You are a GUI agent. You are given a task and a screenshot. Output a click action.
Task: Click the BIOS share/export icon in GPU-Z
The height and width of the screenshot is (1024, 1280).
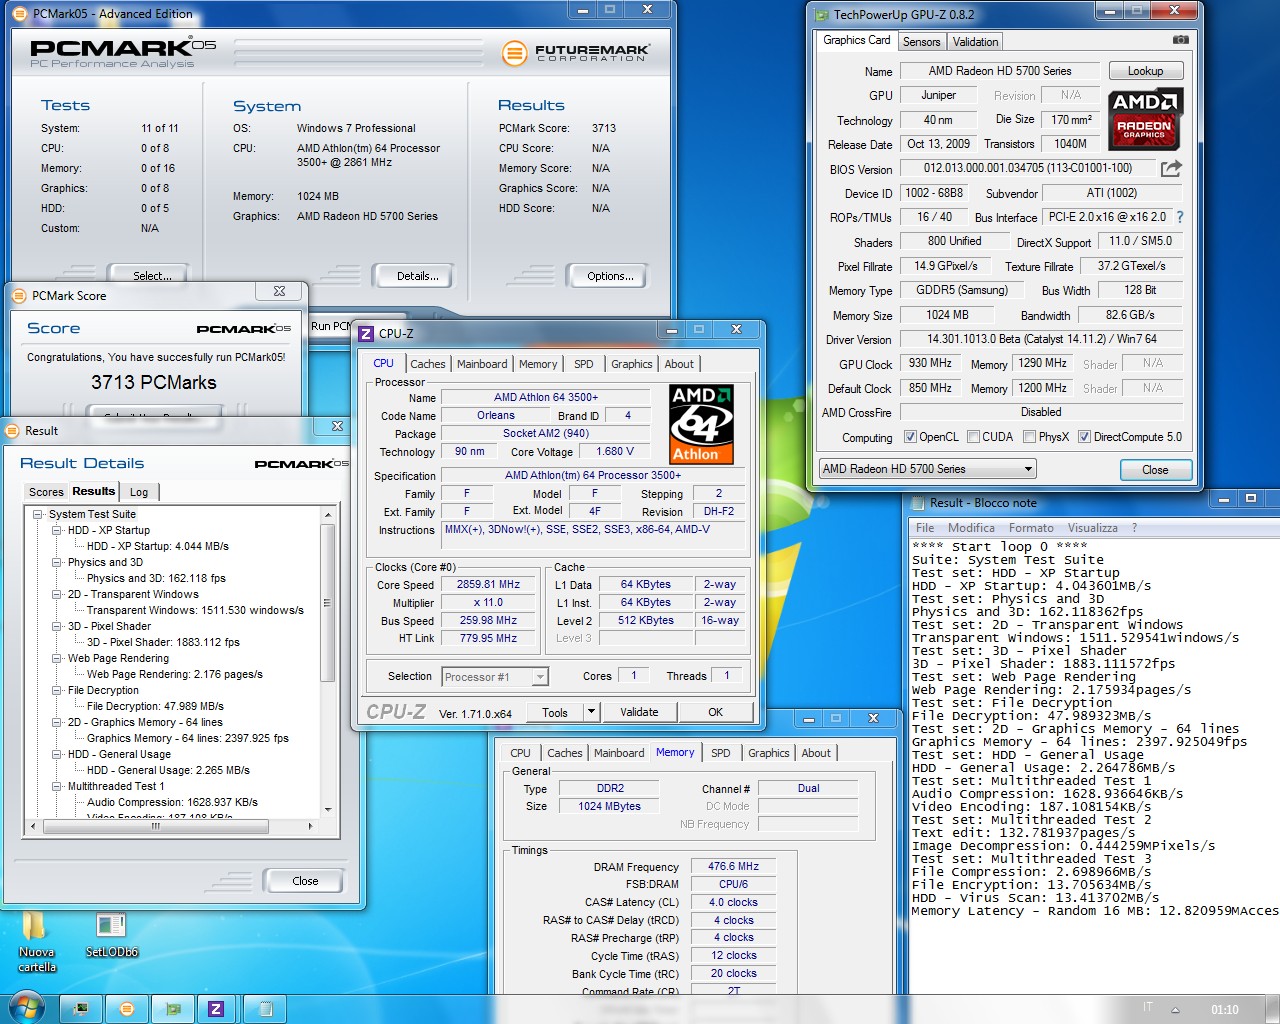click(1171, 168)
